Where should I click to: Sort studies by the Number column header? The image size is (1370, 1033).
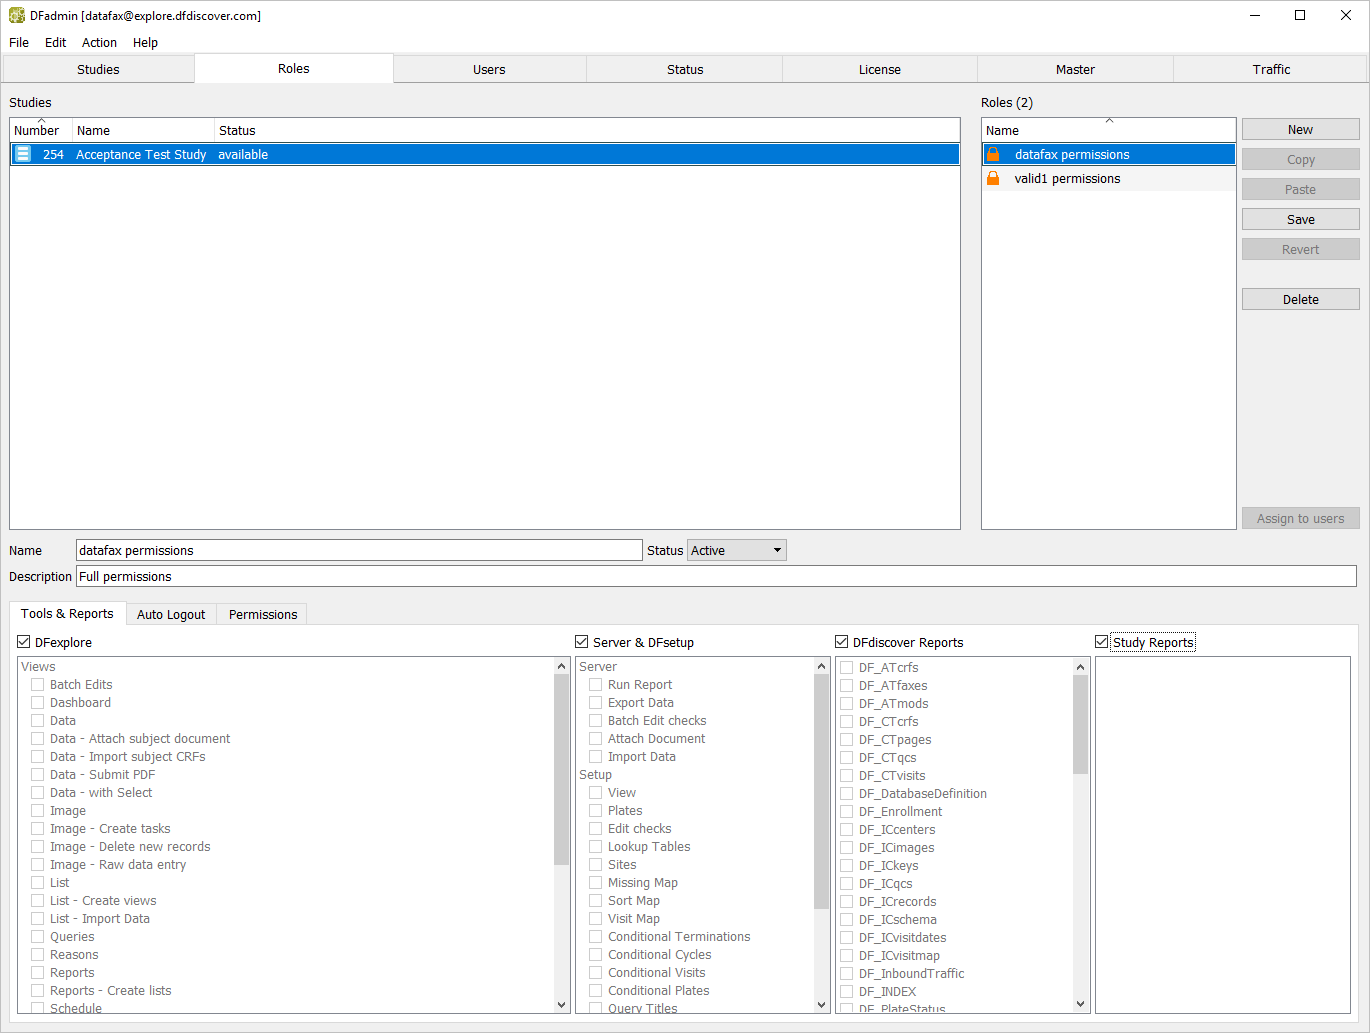point(40,130)
